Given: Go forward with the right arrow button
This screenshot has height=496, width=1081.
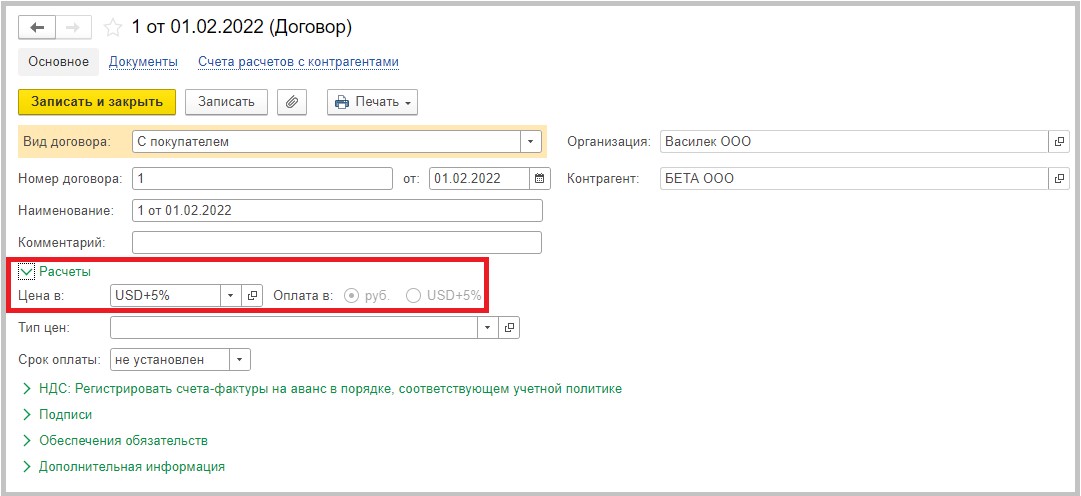Looking at the screenshot, I should (74, 27).
